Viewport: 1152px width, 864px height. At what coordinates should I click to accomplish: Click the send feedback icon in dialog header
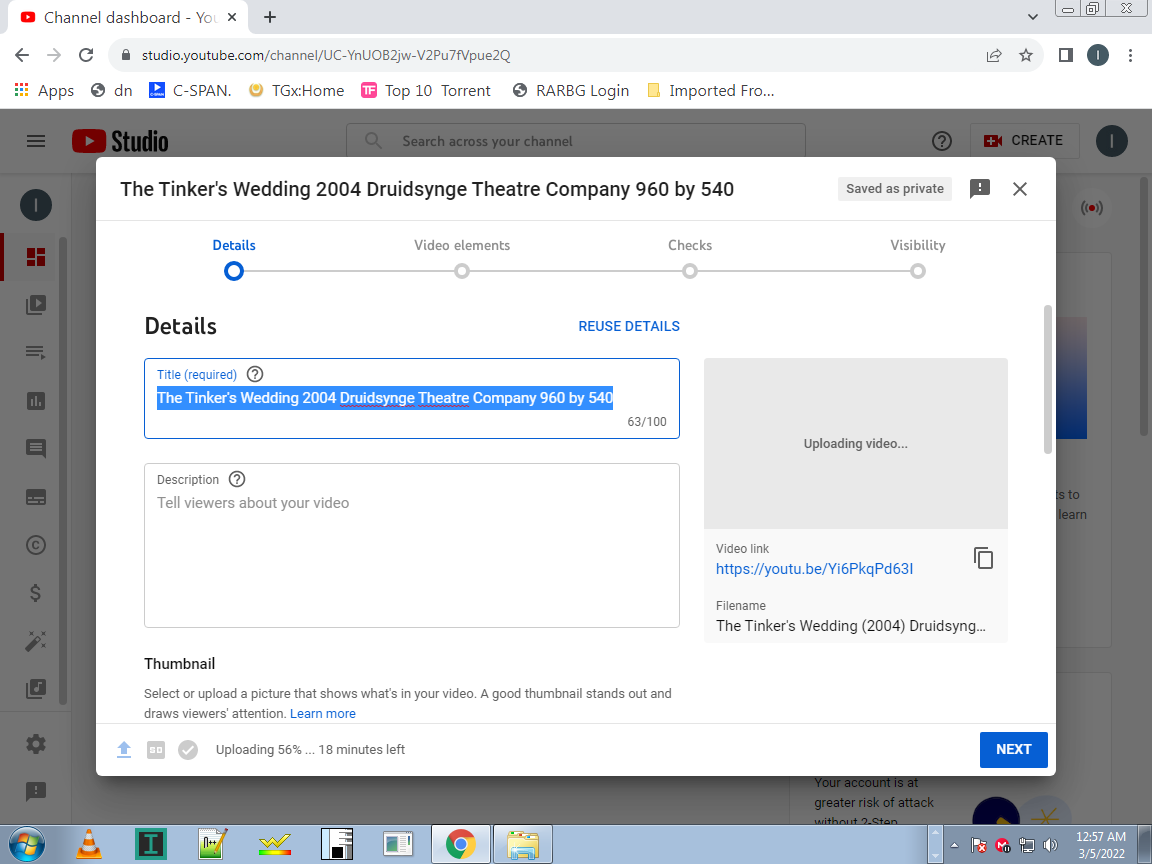(980, 189)
